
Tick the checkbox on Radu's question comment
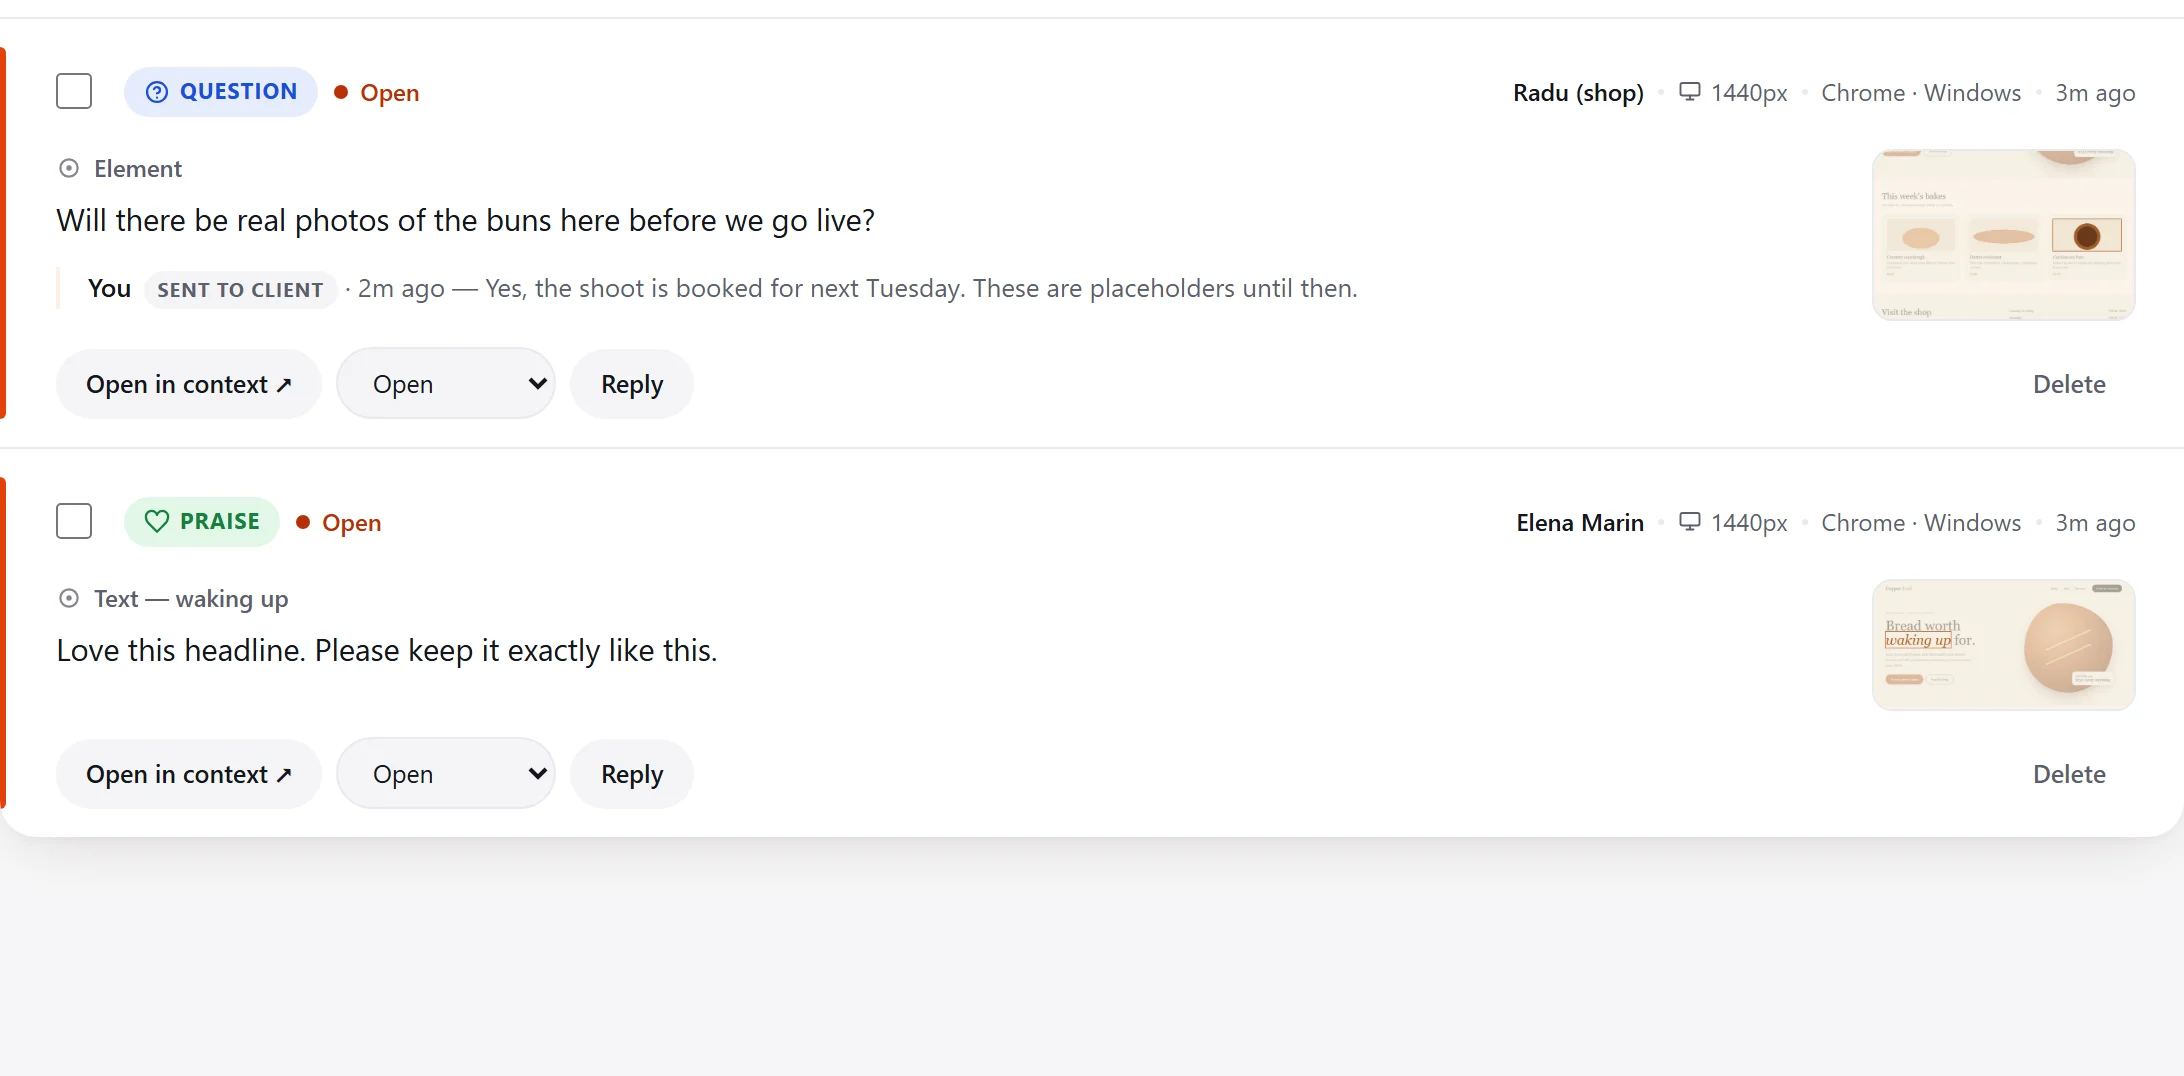(74, 91)
